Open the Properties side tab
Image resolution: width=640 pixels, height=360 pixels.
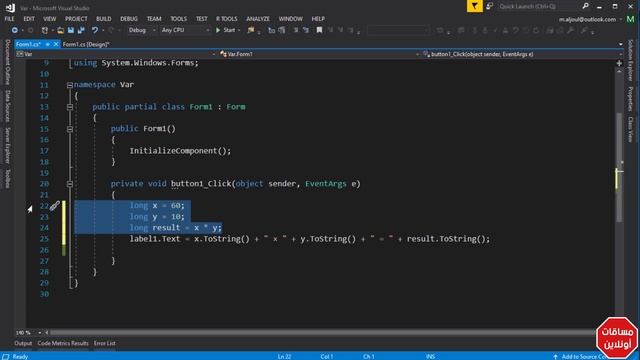point(631,99)
